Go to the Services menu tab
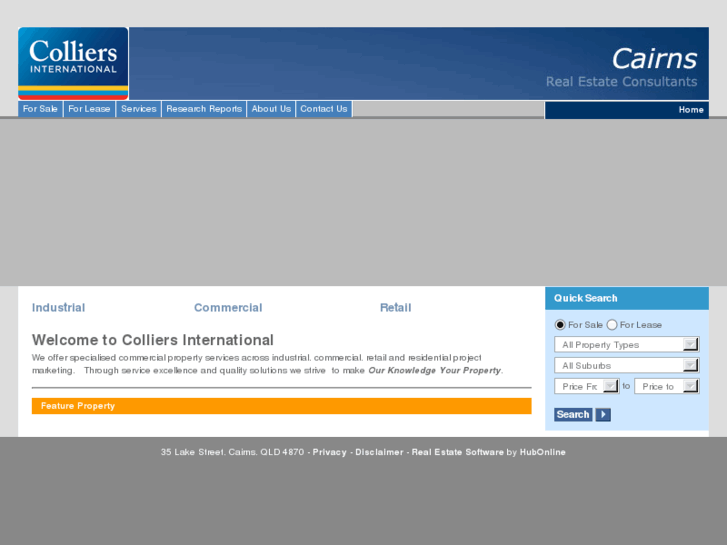This screenshot has height=545, width=727. pos(139,109)
